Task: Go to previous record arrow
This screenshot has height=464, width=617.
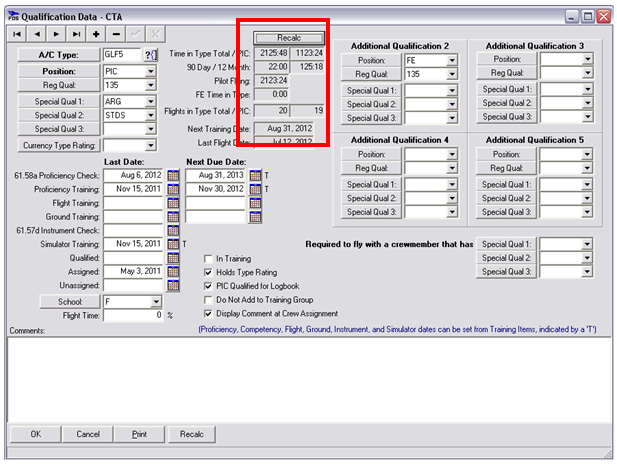Action: pyautogui.click(x=37, y=34)
